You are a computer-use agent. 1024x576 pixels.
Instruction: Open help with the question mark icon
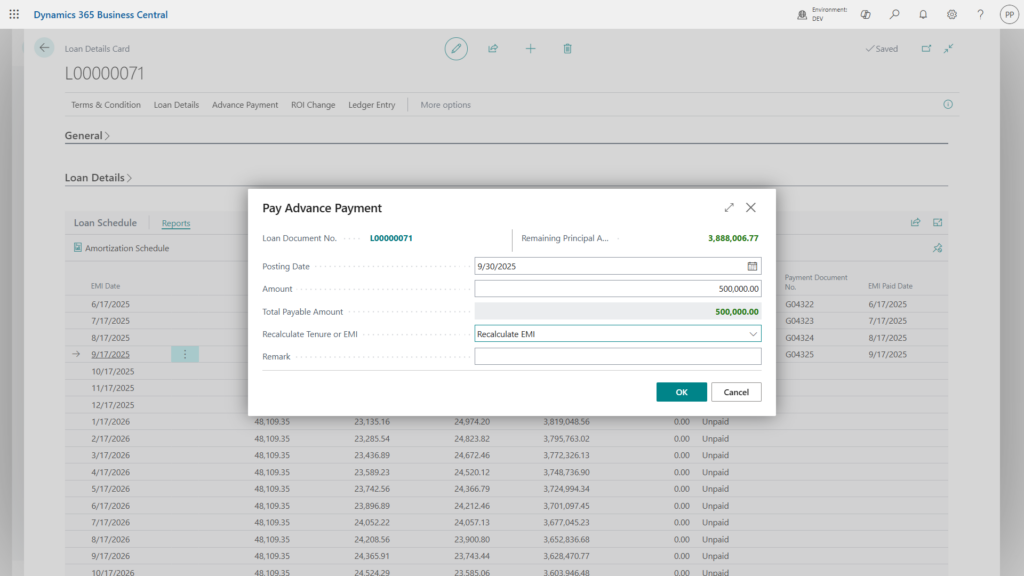(979, 14)
